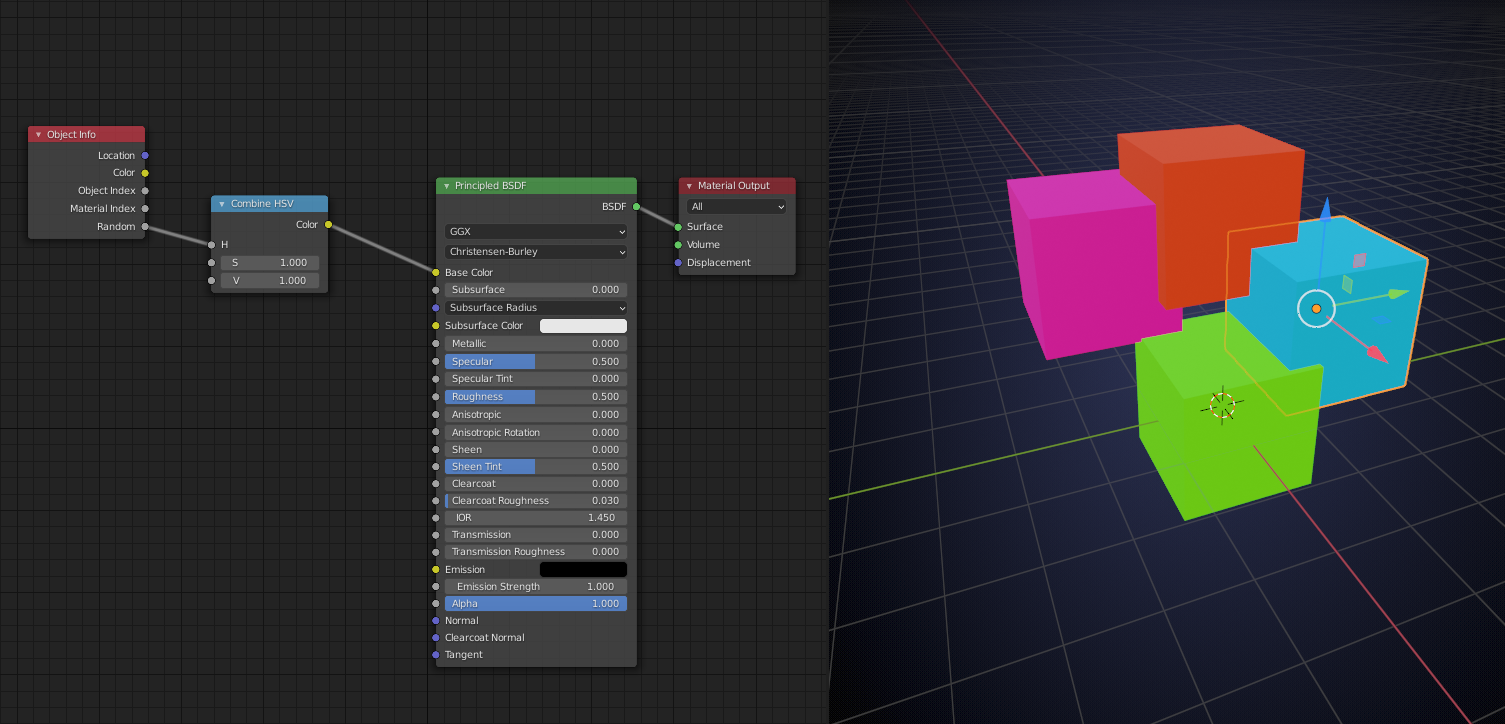Click the Subsurface Color input socket
Screen dimensions: 1505x724
pyautogui.click(x=436, y=326)
